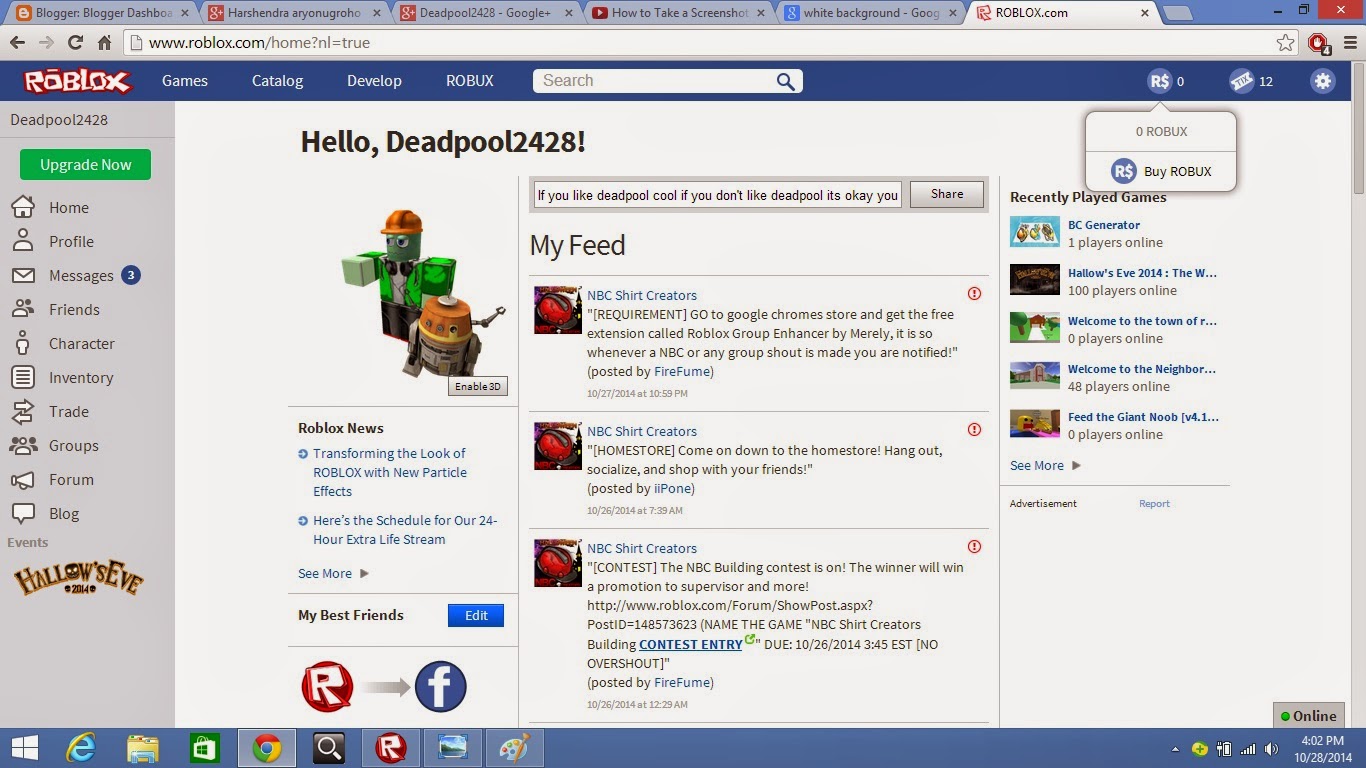This screenshot has height=768, width=1366.
Task: Open the Games menu
Action: tap(185, 81)
